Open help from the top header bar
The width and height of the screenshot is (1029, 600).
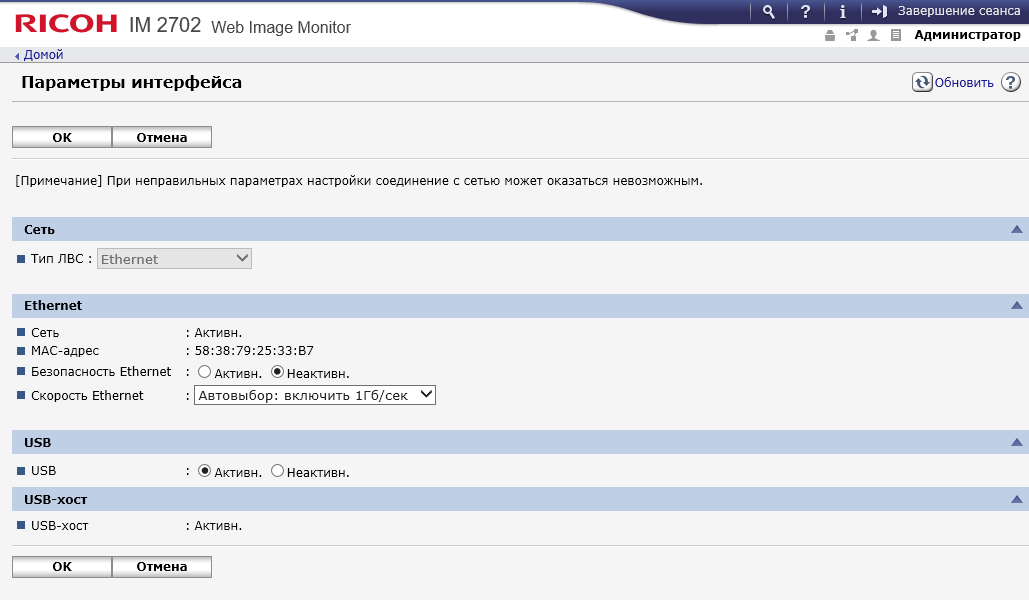805,11
